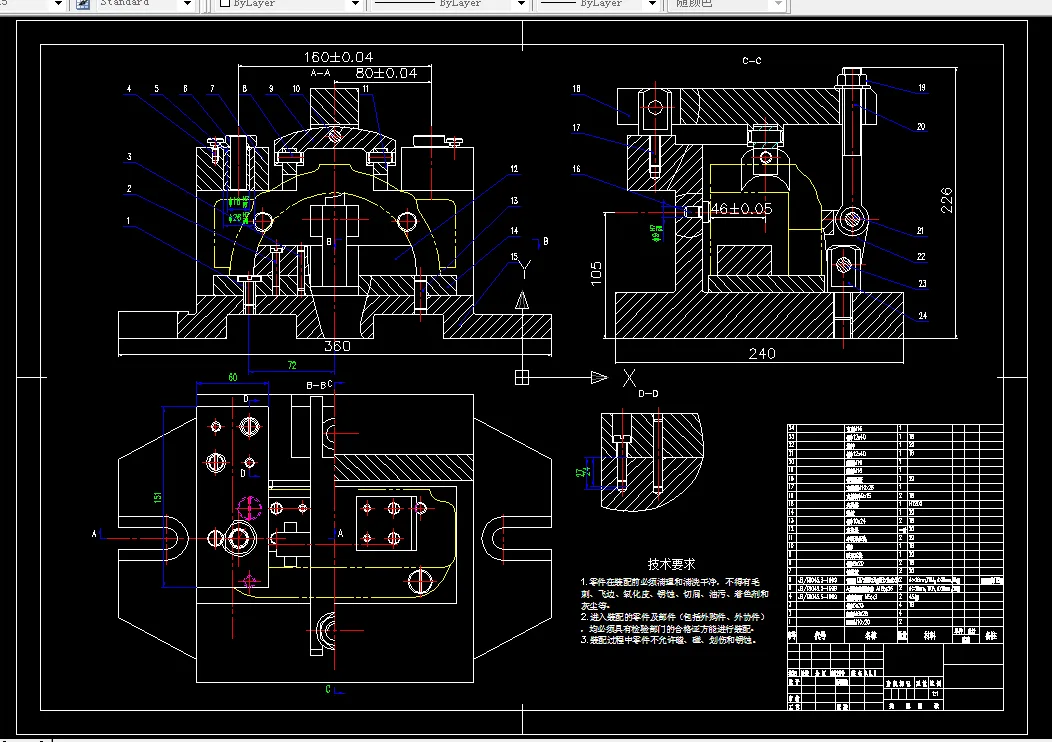Click the B-B section view label
This screenshot has width=1052, height=742.
pyautogui.click(x=316, y=385)
